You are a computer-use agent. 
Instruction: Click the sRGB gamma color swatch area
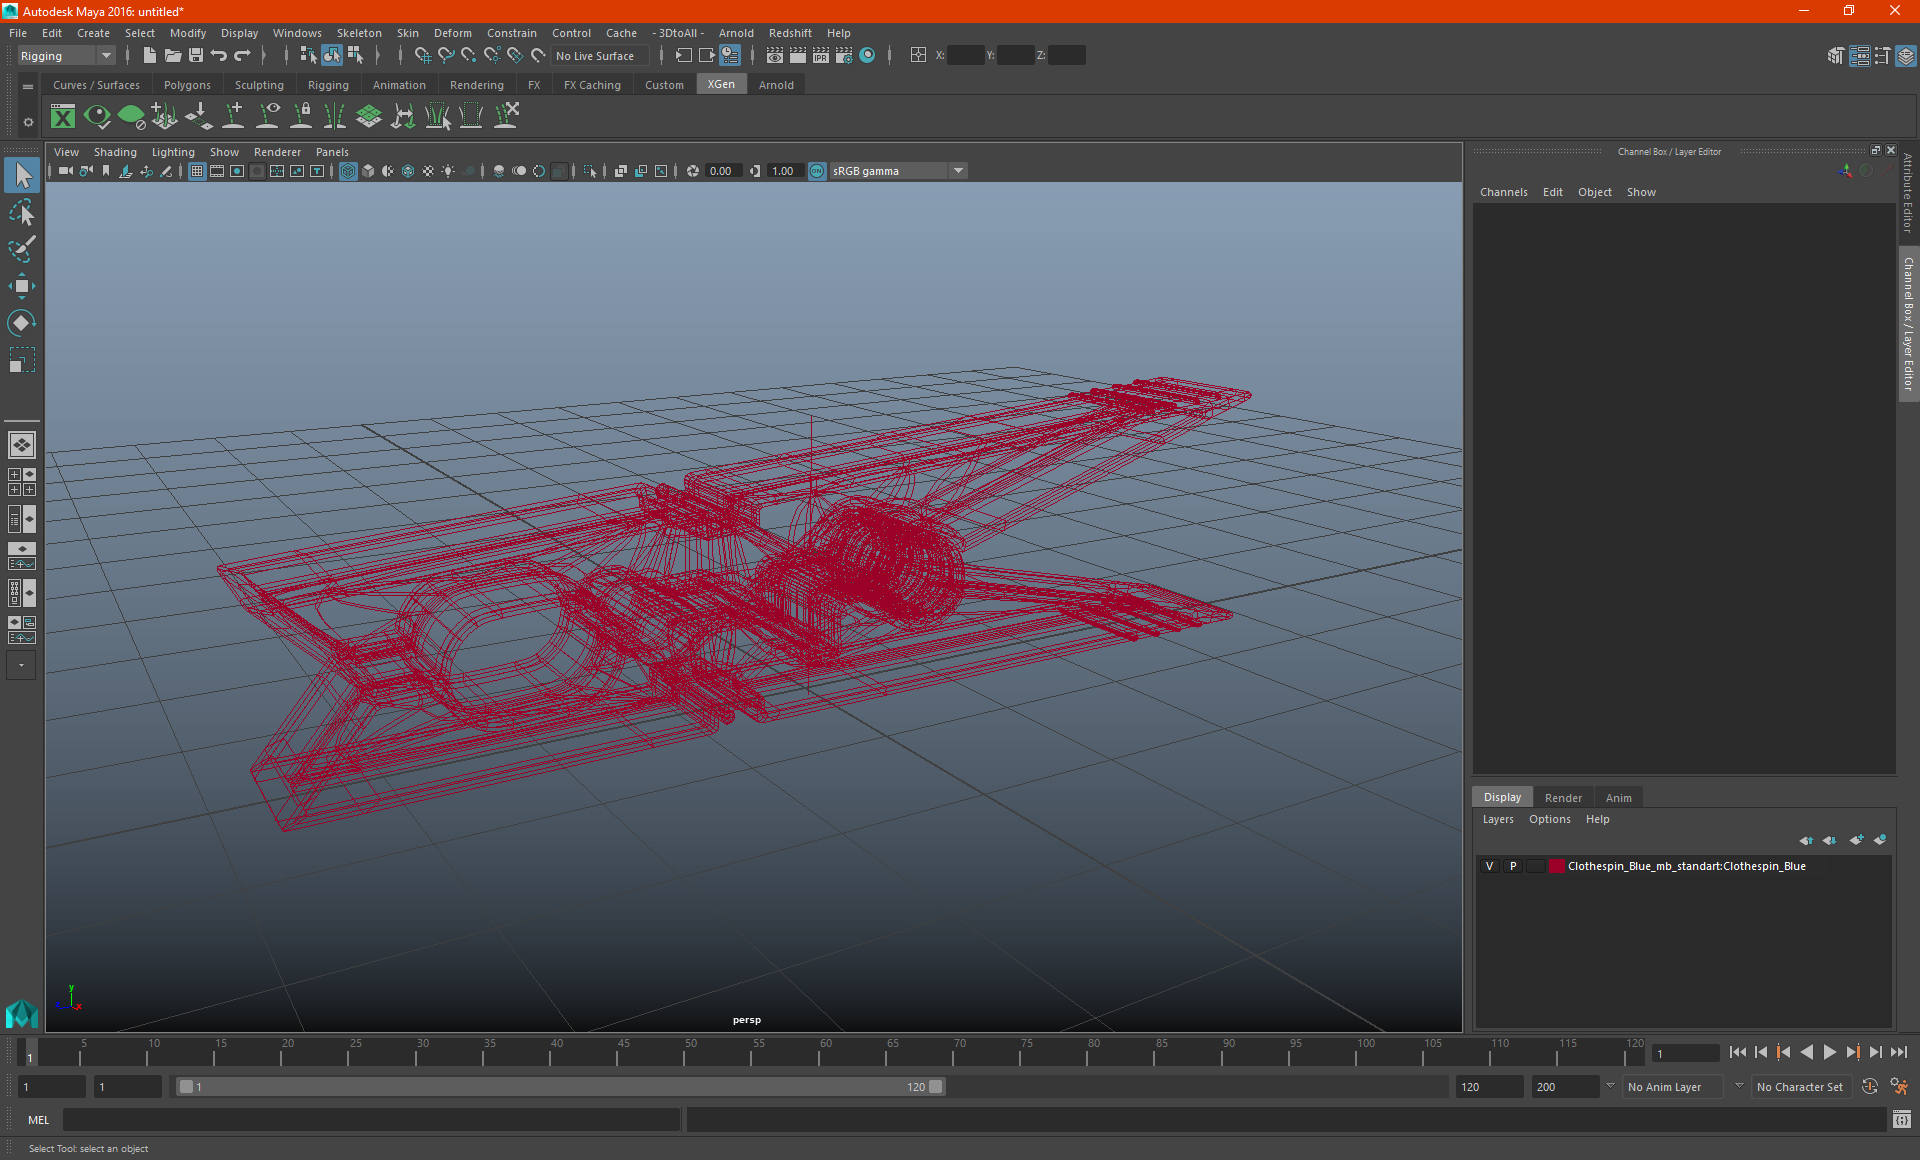pos(817,170)
